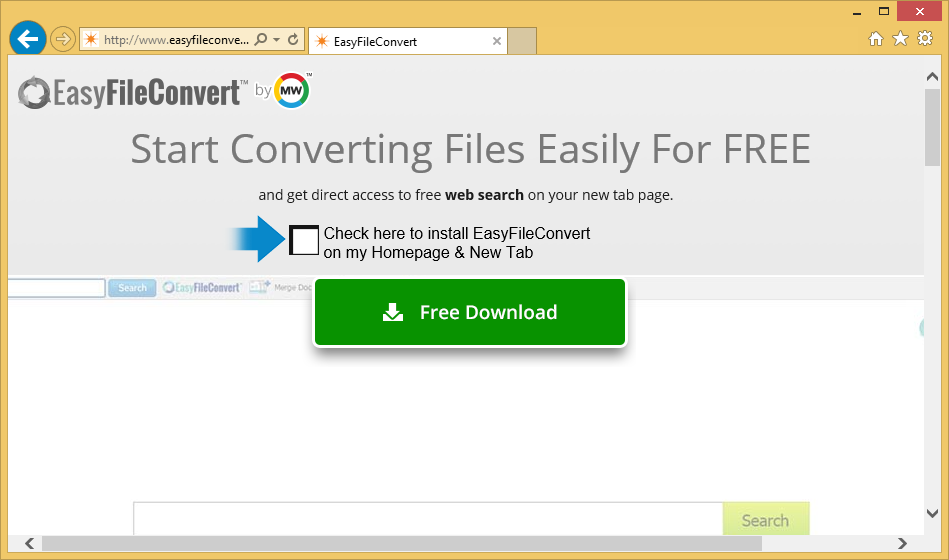Screen dimensions: 949x560
Task: Open the Tools gear menu
Action: click(x=925, y=39)
